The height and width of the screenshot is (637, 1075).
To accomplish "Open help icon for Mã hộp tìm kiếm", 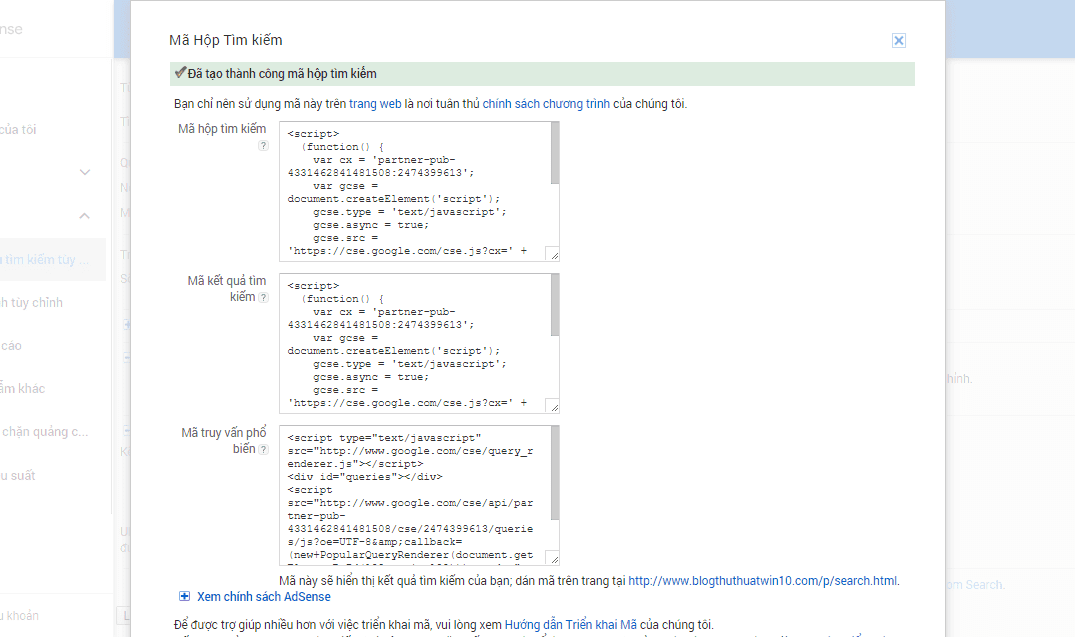I will coord(263,145).
